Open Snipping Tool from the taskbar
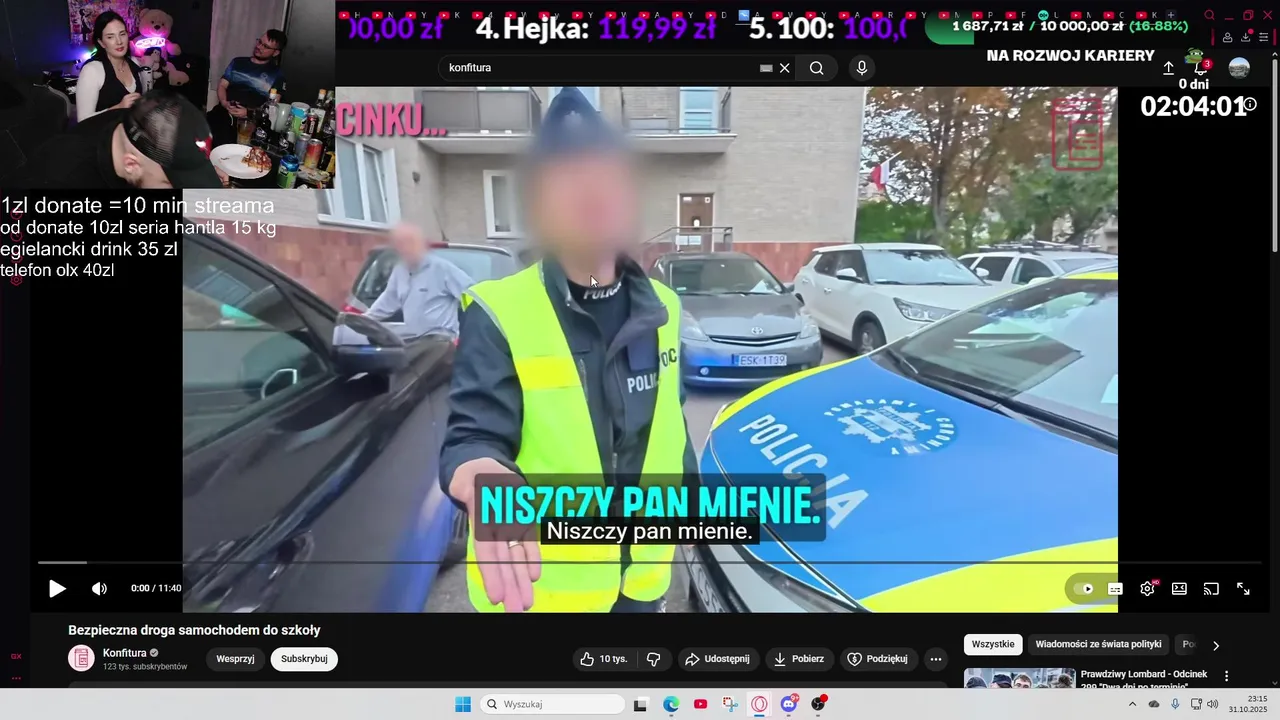 pyautogui.click(x=730, y=704)
